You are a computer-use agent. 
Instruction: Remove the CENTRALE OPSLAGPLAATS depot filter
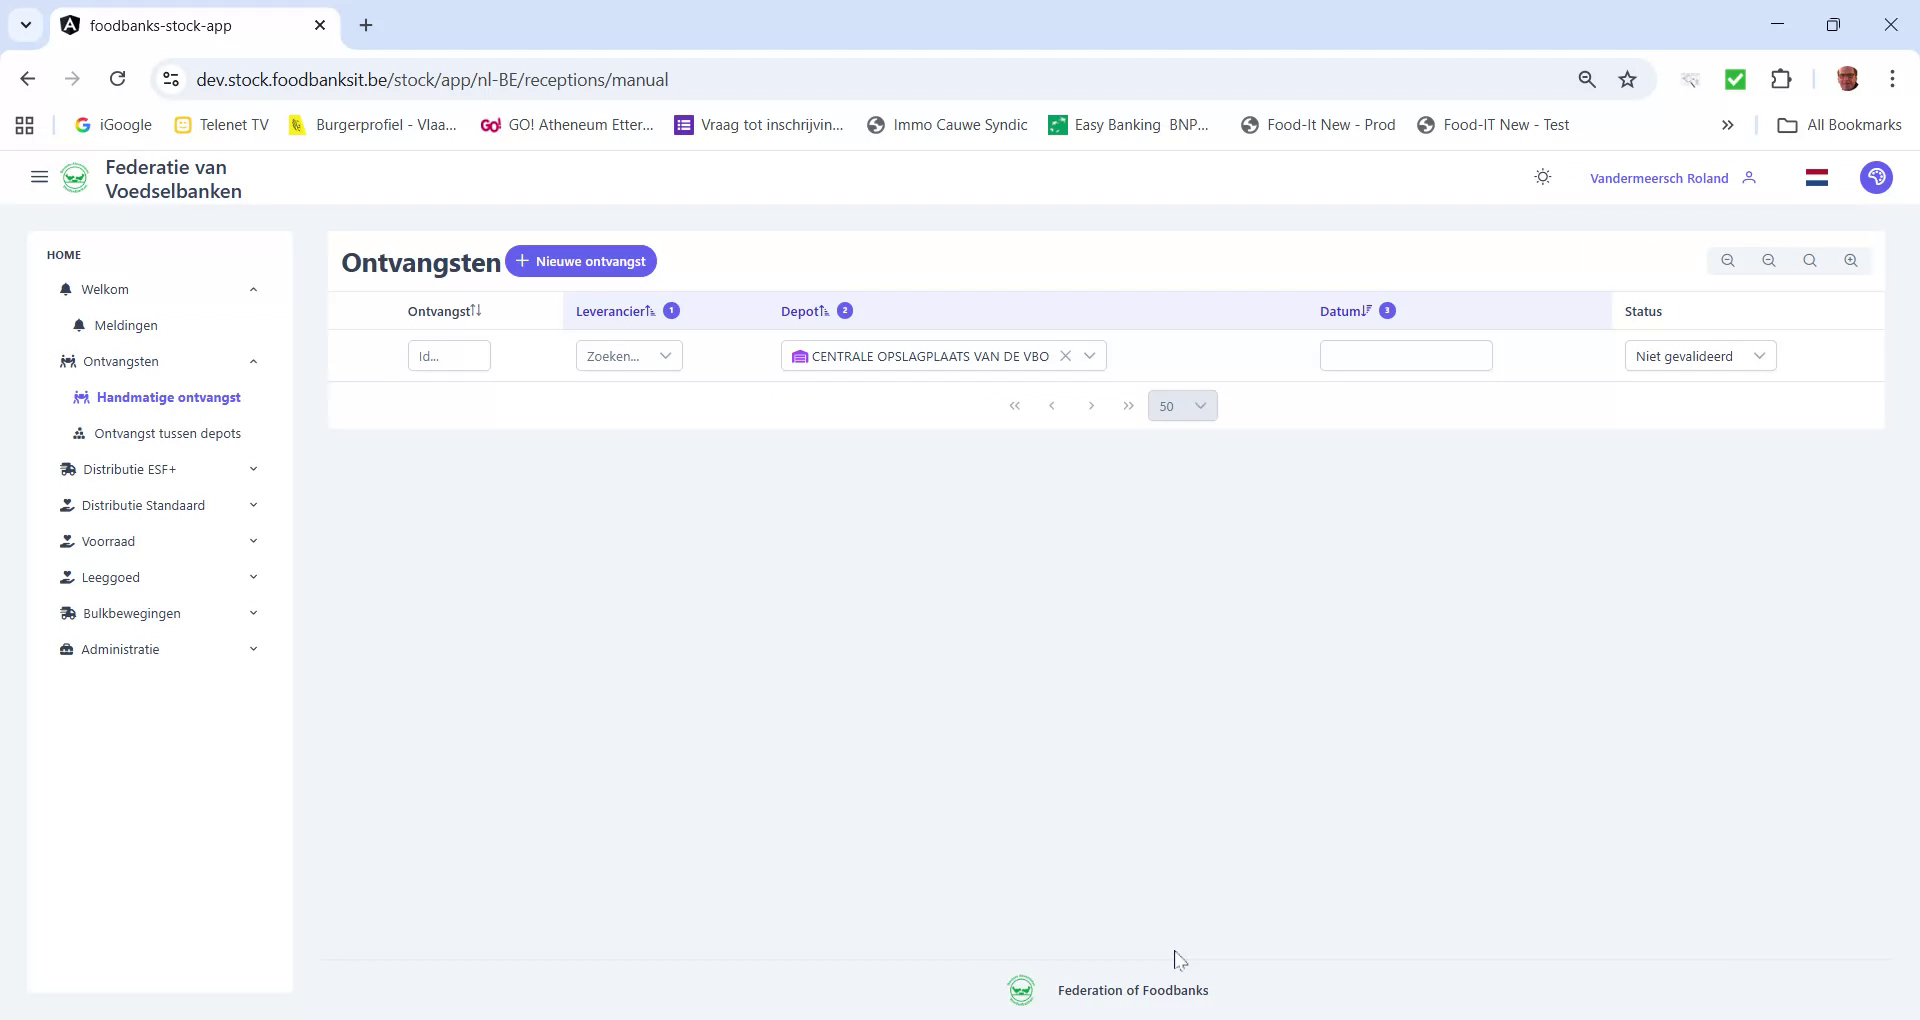click(1066, 355)
